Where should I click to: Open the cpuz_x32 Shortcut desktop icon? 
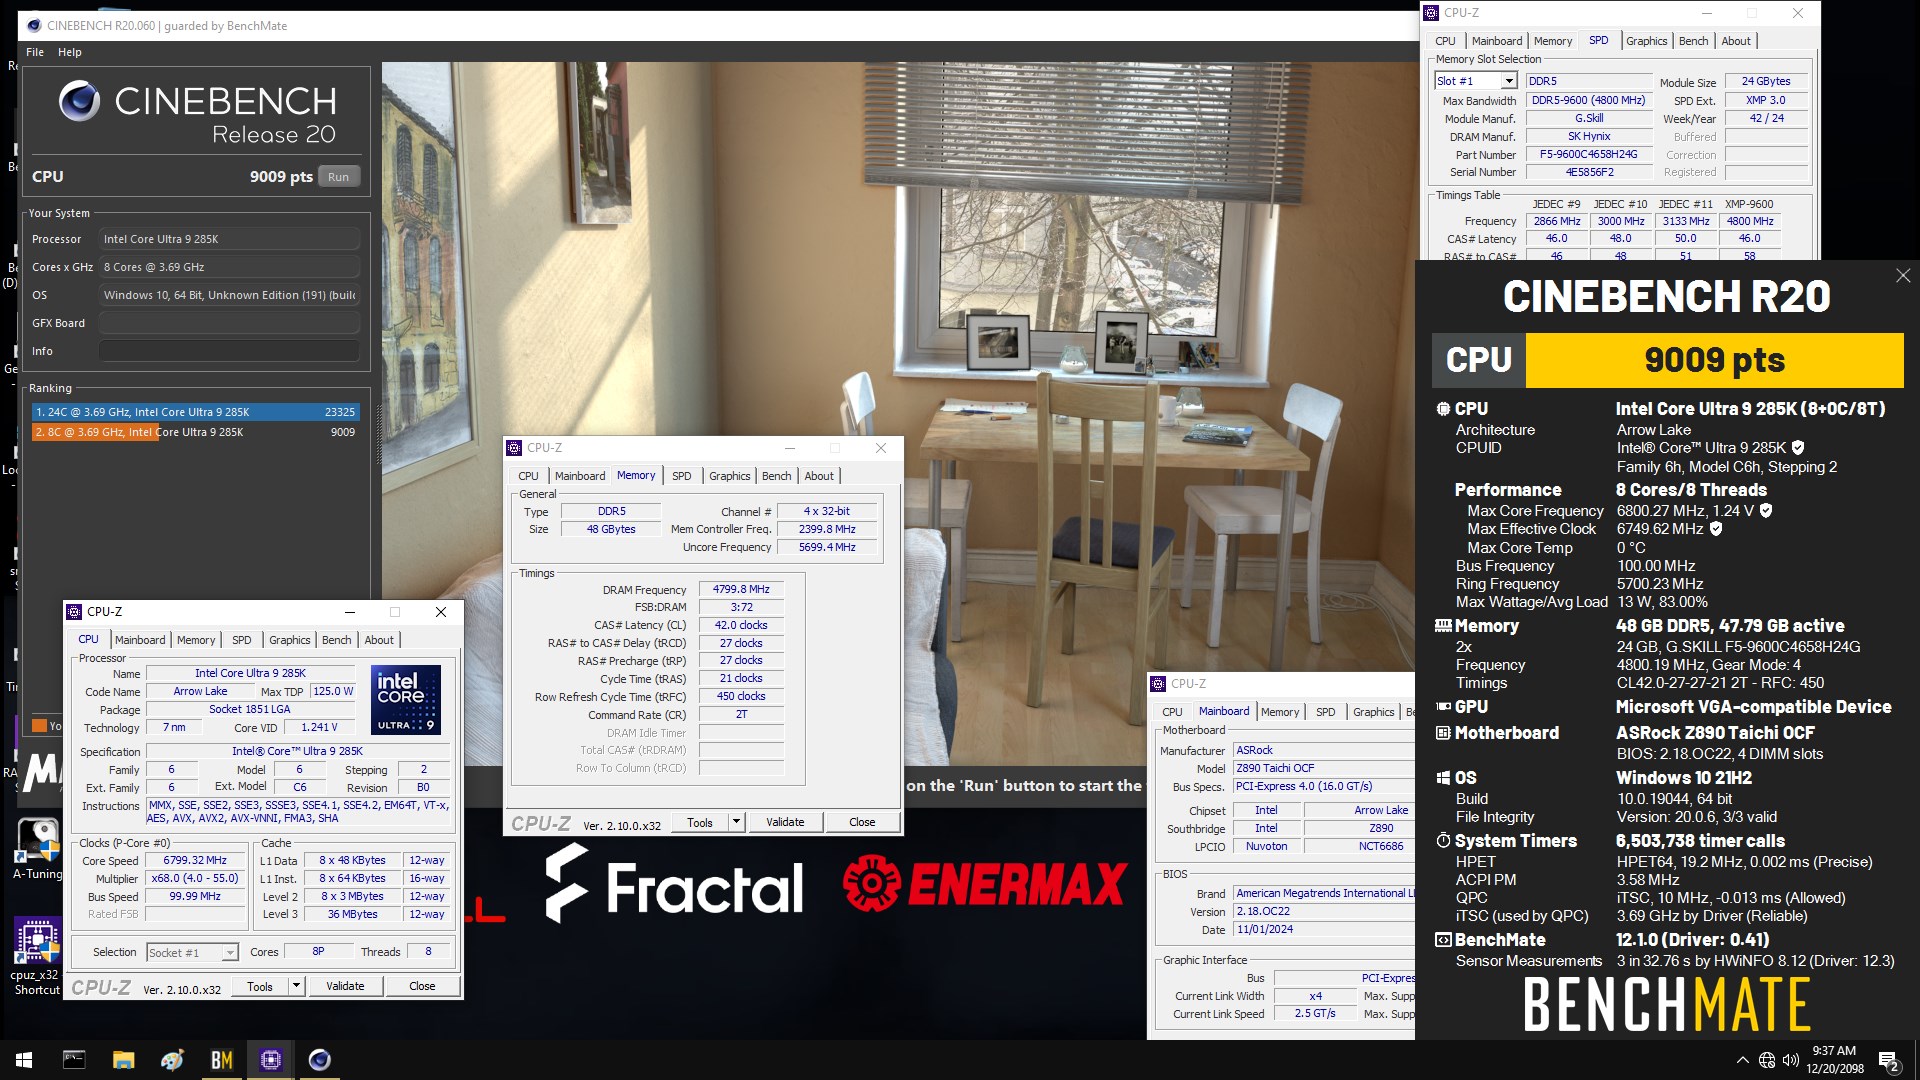point(38,957)
